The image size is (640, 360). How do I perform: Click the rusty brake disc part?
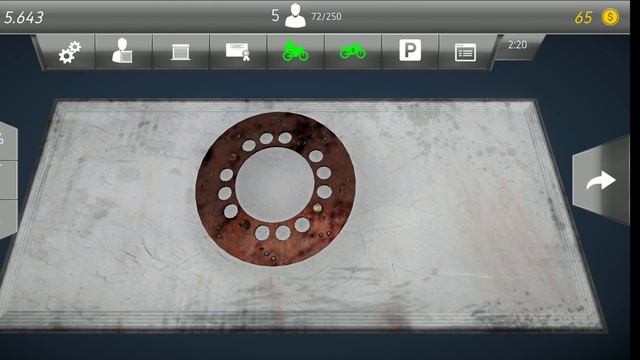pos(276,189)
